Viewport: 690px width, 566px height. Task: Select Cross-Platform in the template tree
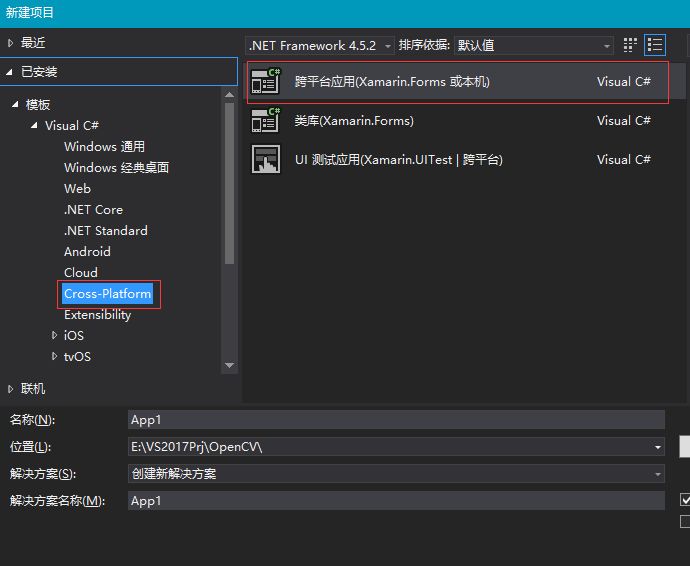(x=108, y=294)
